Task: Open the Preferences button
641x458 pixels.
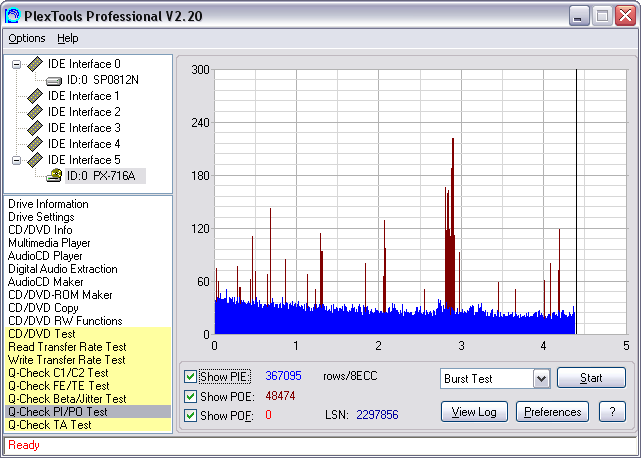Action: coord(552,412)
